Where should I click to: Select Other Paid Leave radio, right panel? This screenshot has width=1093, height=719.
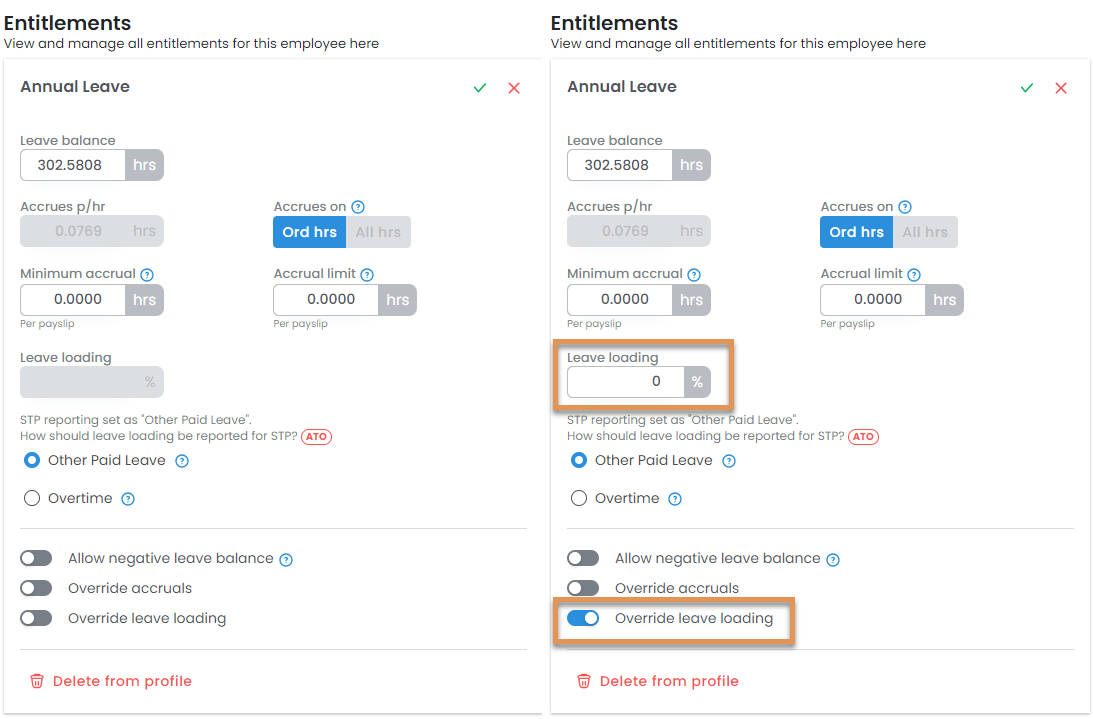point(579,460)
